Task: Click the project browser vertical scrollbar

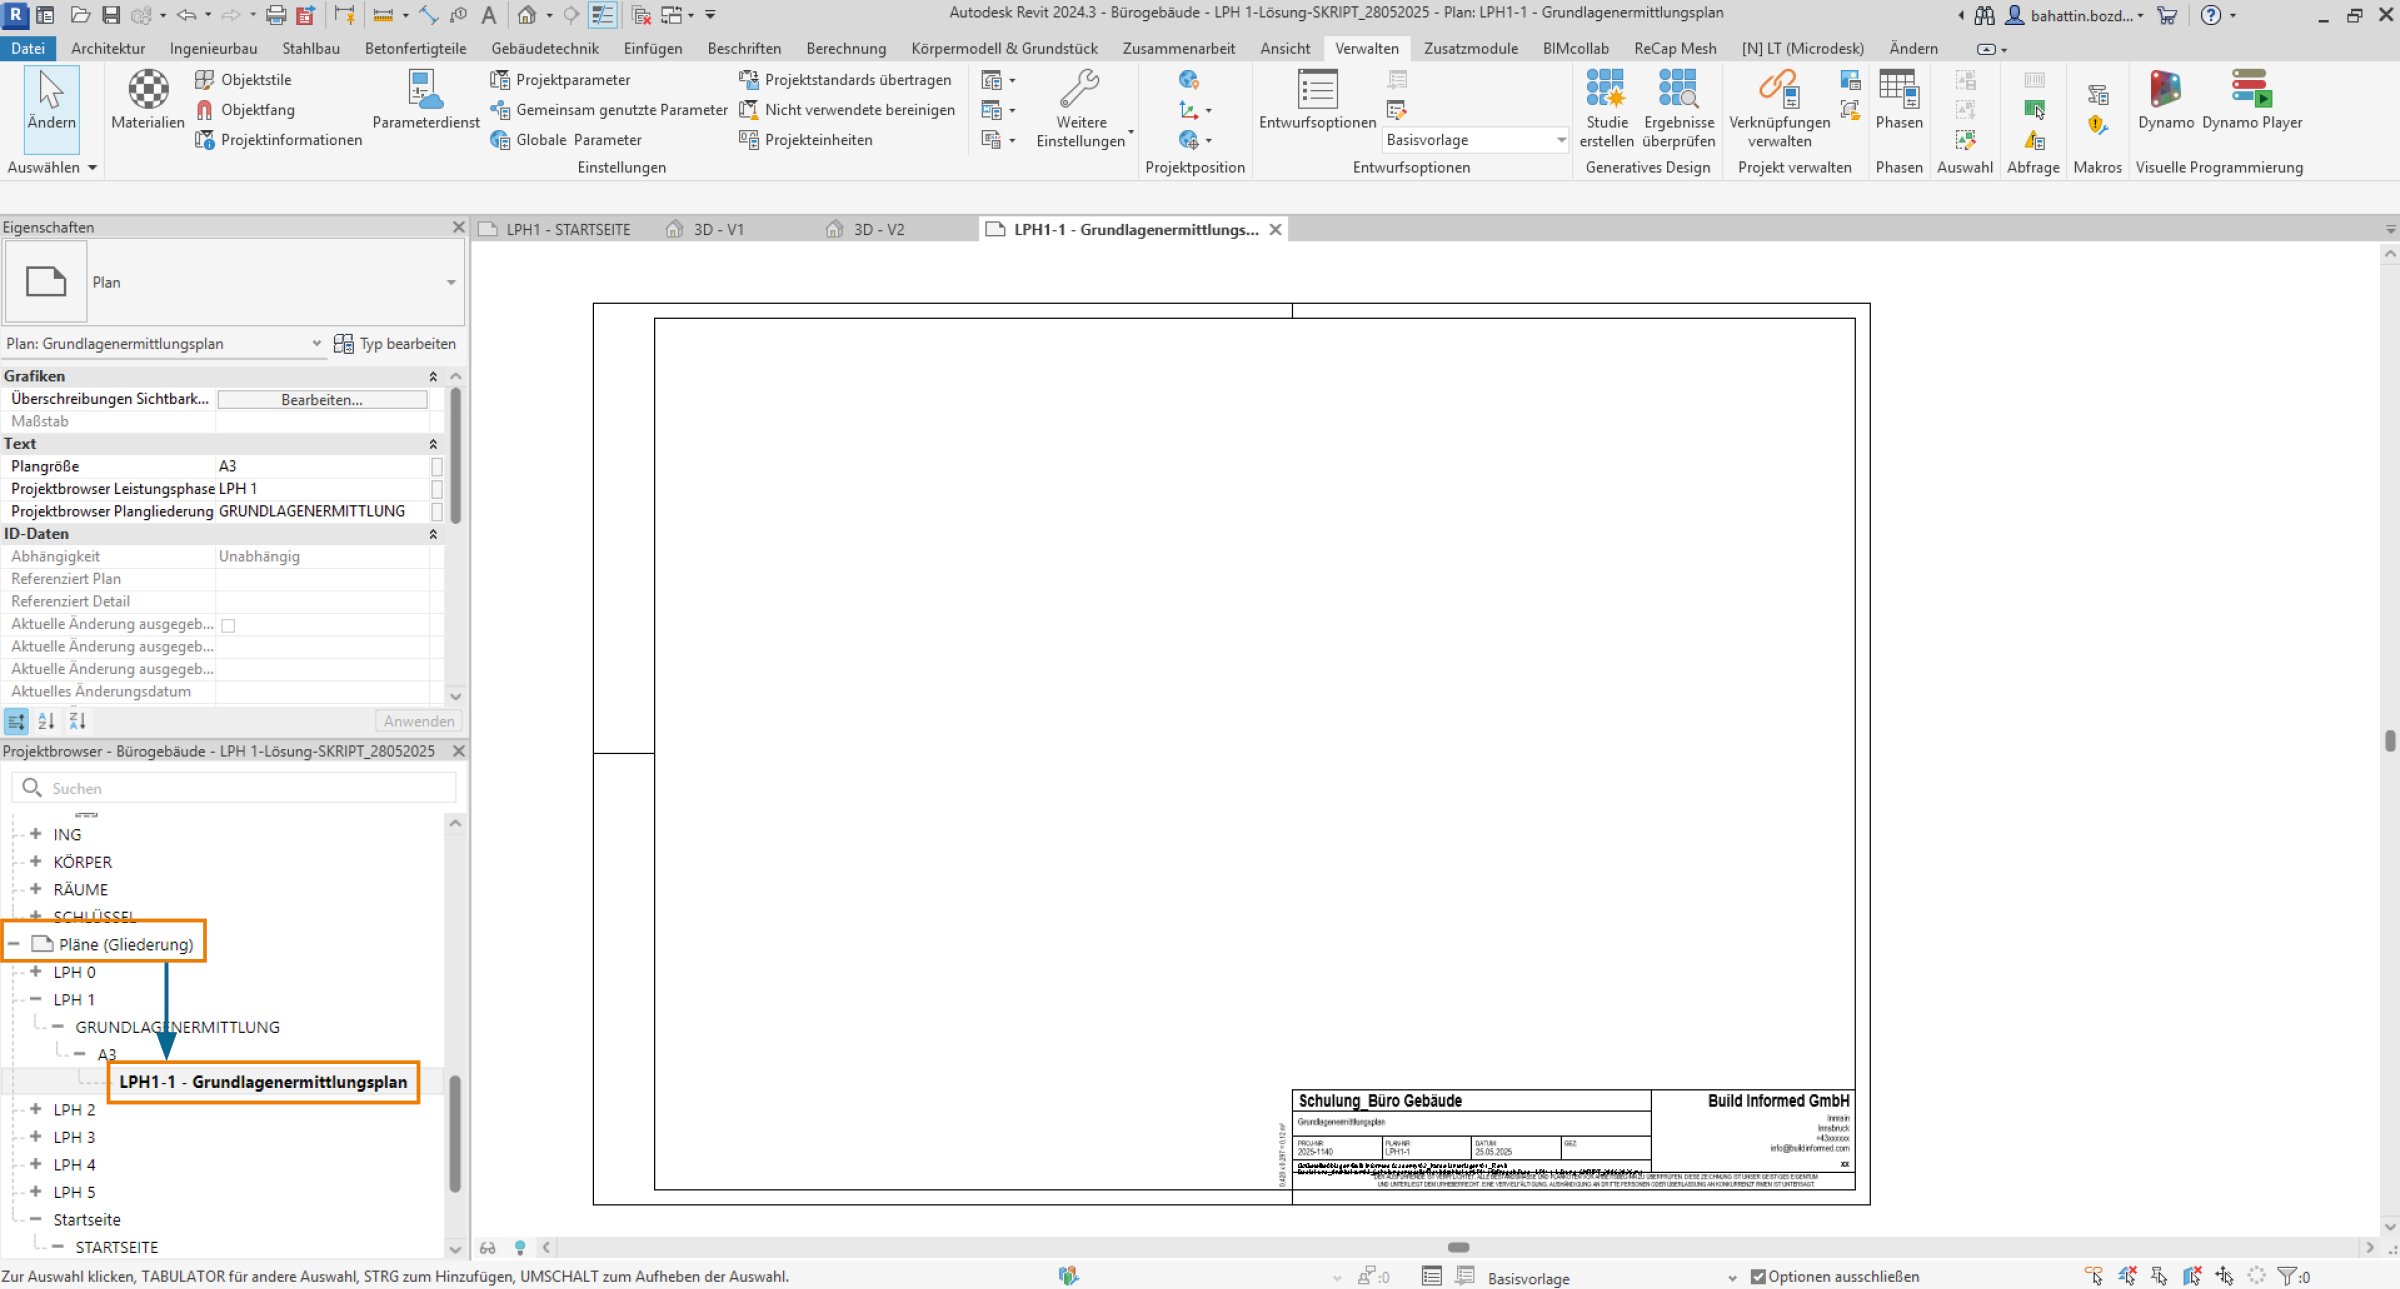Action: 455,1134
